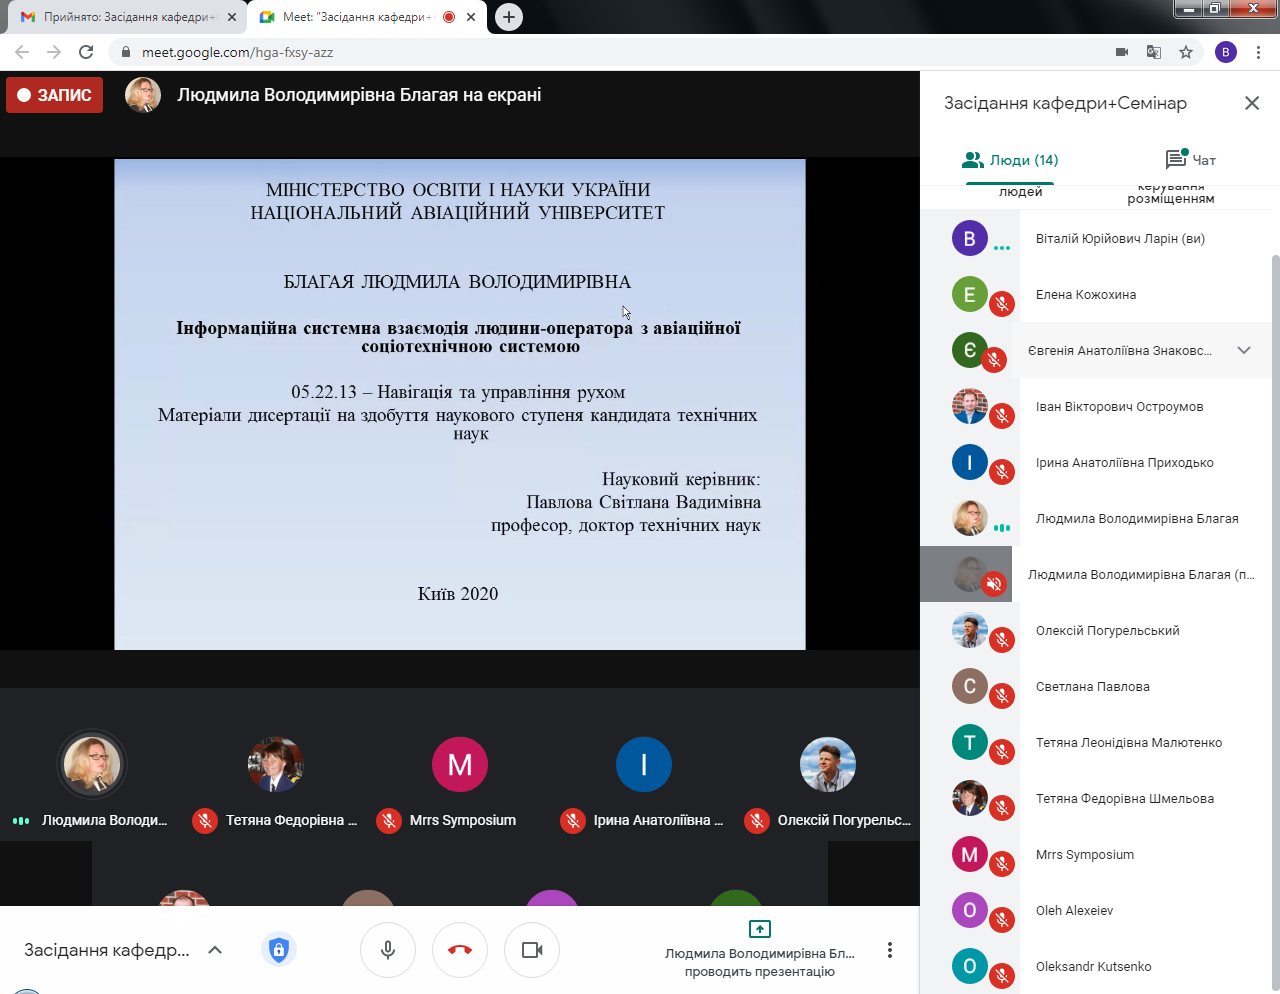Click the Ірина Анатоліївна tile avatar
This screenshot has height=994, width=1280.
tap(644, 764)
